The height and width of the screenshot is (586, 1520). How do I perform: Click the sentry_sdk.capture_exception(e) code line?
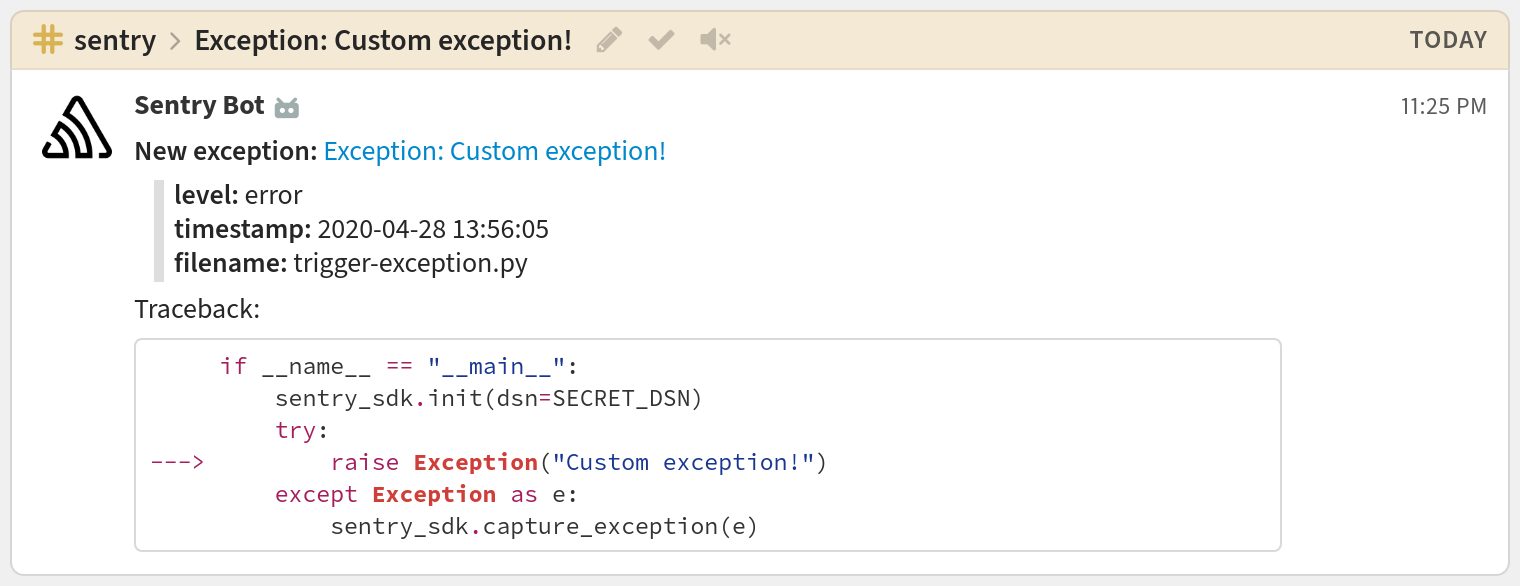544,526
